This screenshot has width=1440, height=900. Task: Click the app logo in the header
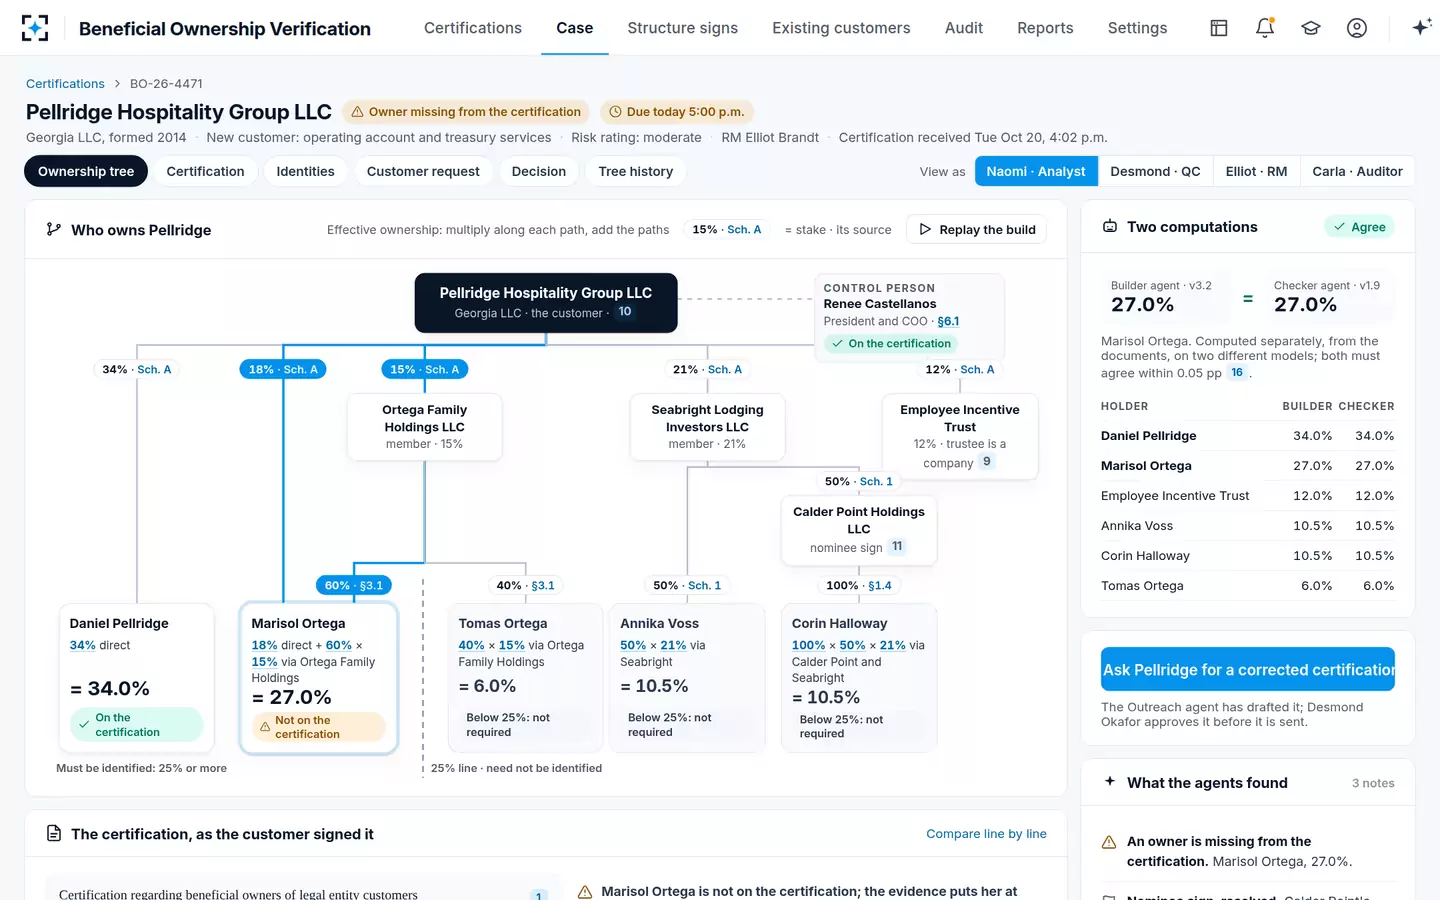pos(35,28)
